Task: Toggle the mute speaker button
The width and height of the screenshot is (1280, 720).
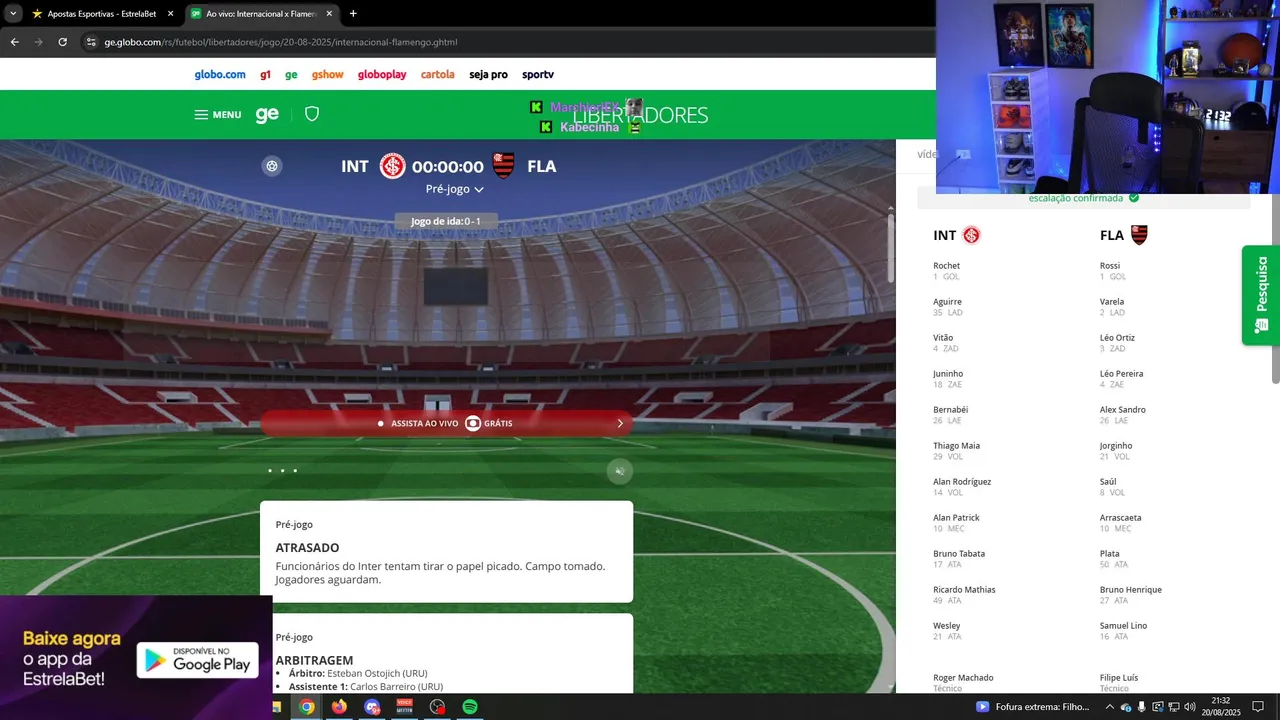Action: [620, 471]
